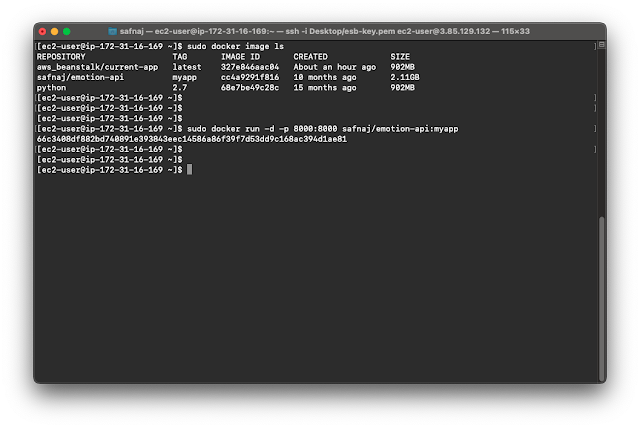Click image ID 68e7be49c28c
Viewport: 640px width, 428px height.
tap(250, 88)
